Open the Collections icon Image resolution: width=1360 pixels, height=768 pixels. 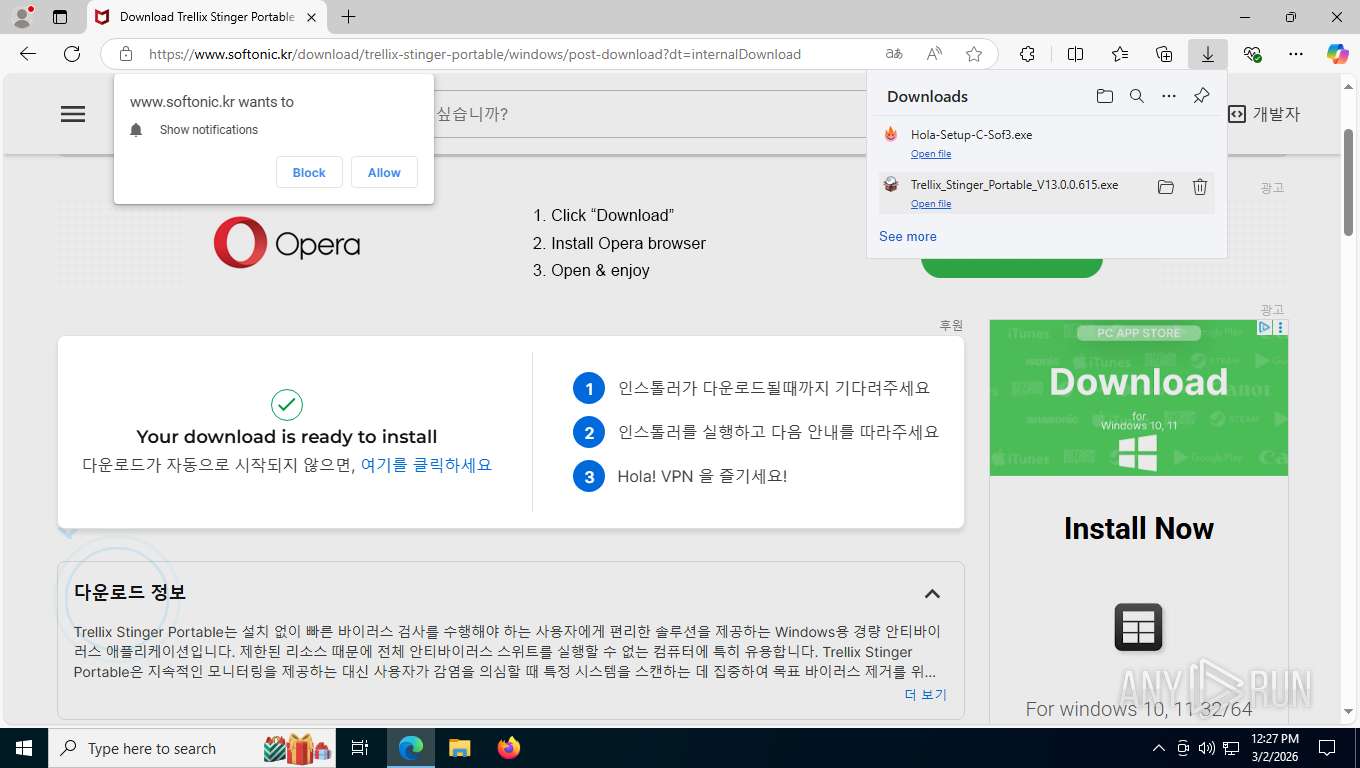click(1164, 54)
